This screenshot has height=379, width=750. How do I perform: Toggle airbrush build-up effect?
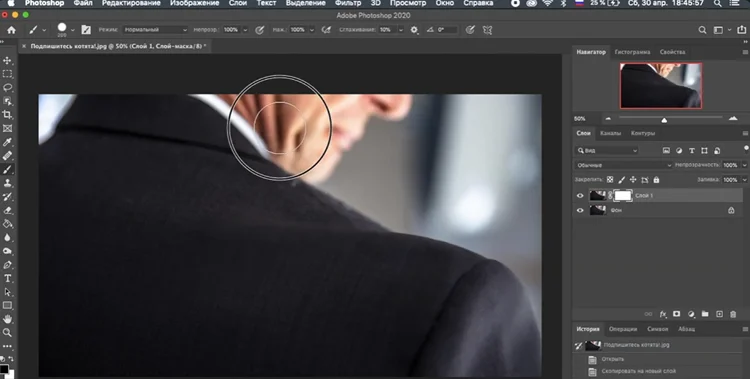327,30
